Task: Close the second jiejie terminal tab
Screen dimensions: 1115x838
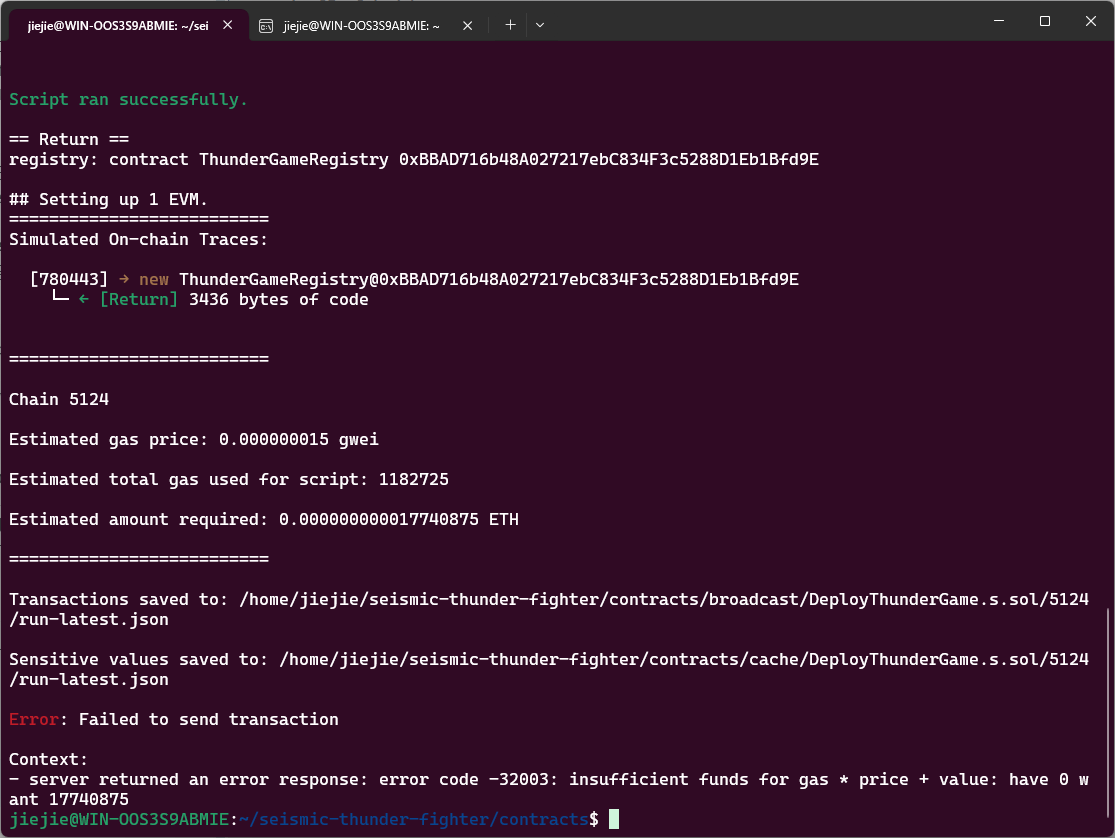Action: [x=467, y=26]
